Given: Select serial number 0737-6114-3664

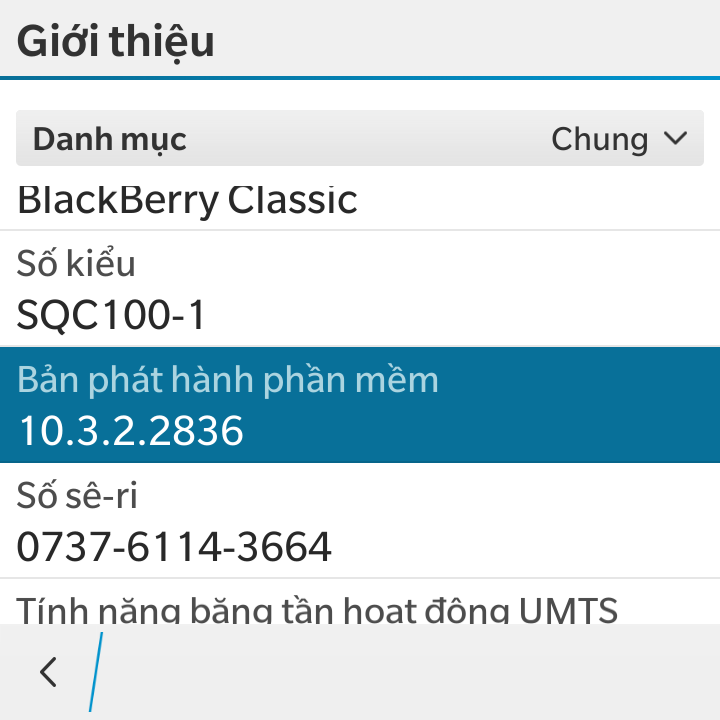Looking at the screenshot, I should click(175, 547).
